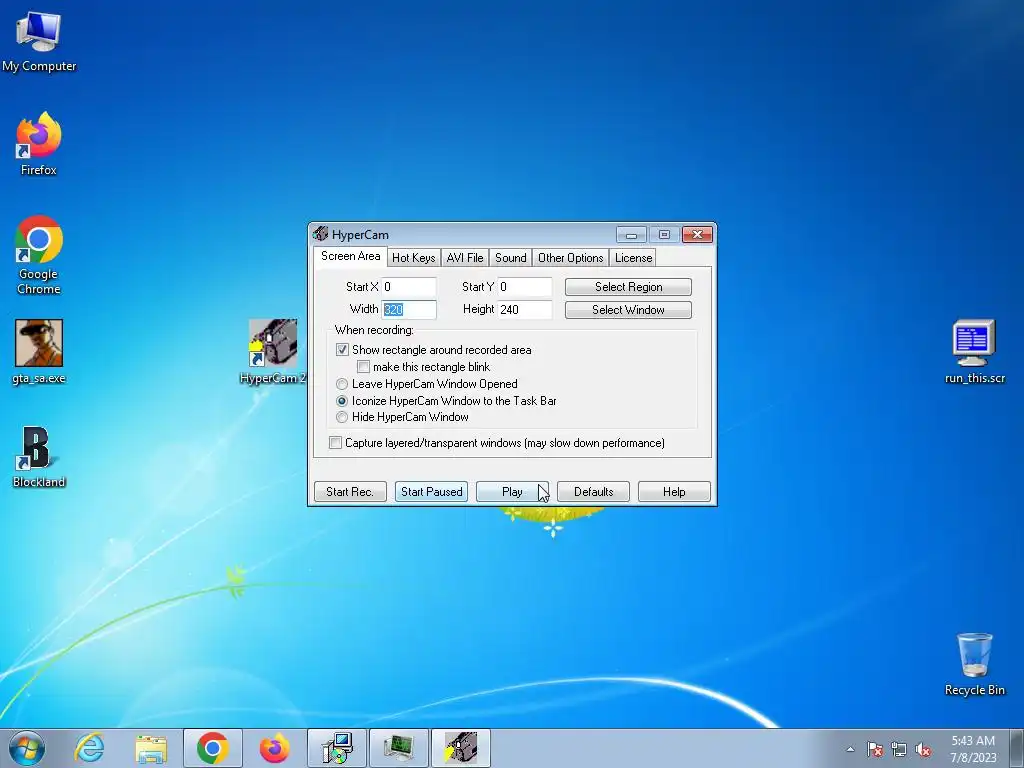This screenshot has width=1024, height=768.
Task: Click HyperCam taskbar button
Action: pyautogui.click(x=460, y=748)
